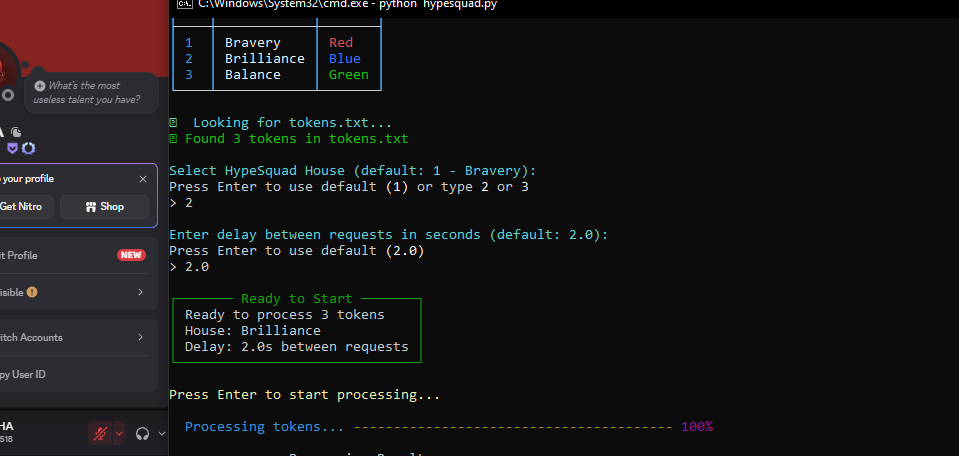Image resolution: width=959 pixels, height=456 pixels.
Task: Click the Get Nitro button
Action: coord(26,207)
